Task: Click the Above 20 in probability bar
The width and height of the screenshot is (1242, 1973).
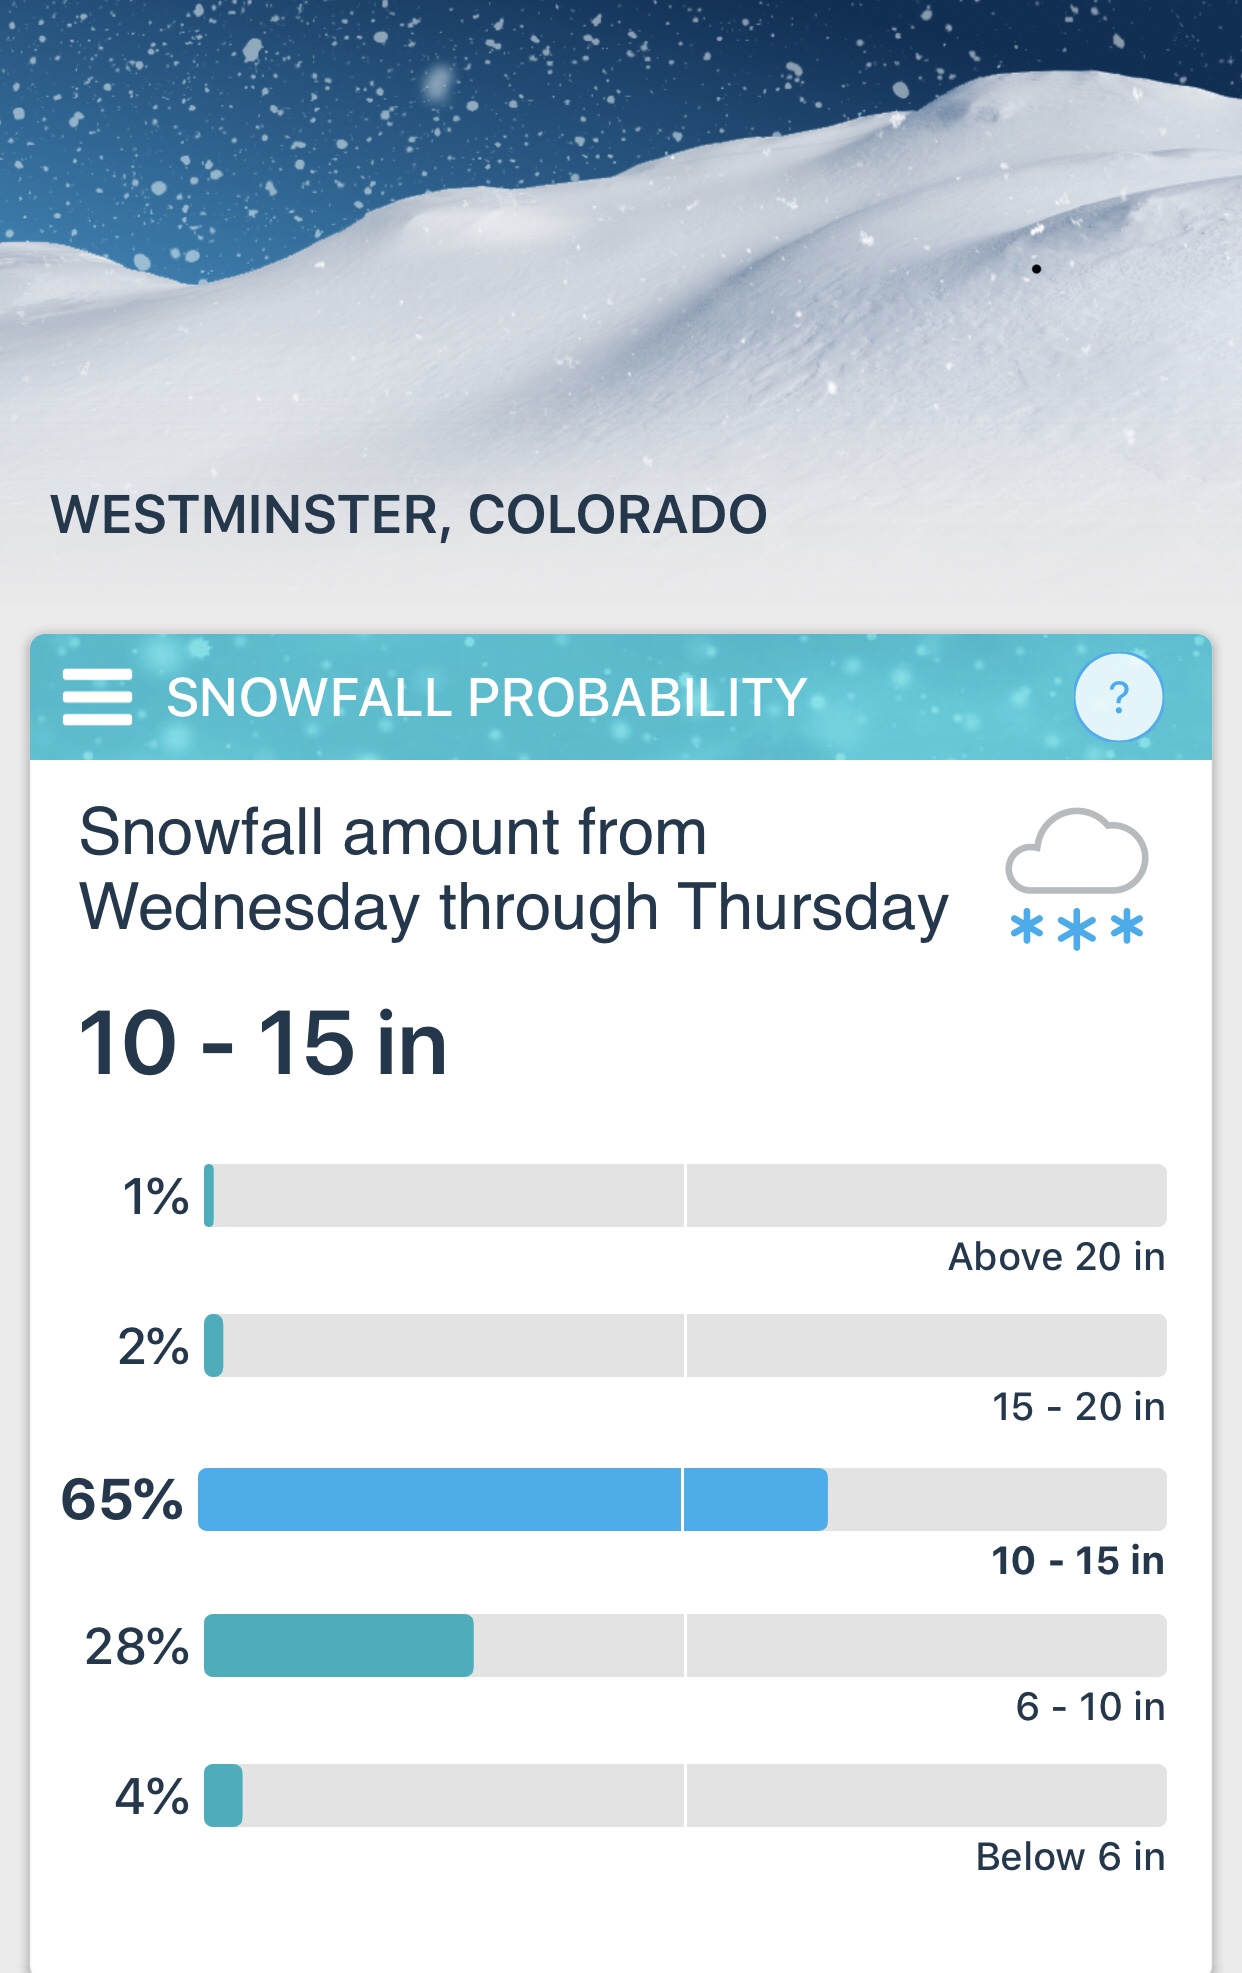Action: [x=685, y=1195]
